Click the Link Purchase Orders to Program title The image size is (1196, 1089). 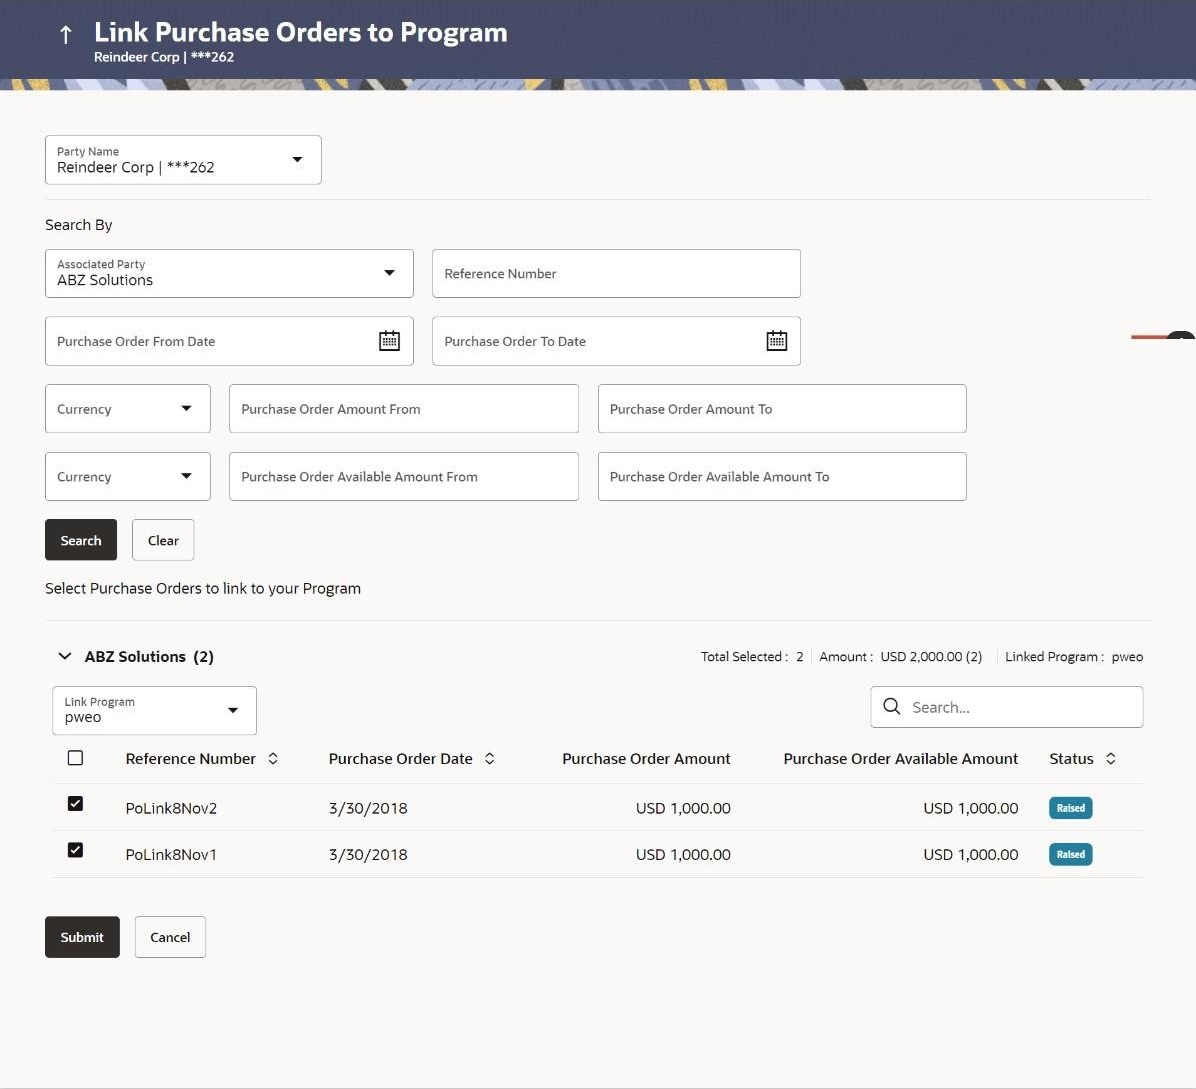pyautogui.click(x=301, y=32)
